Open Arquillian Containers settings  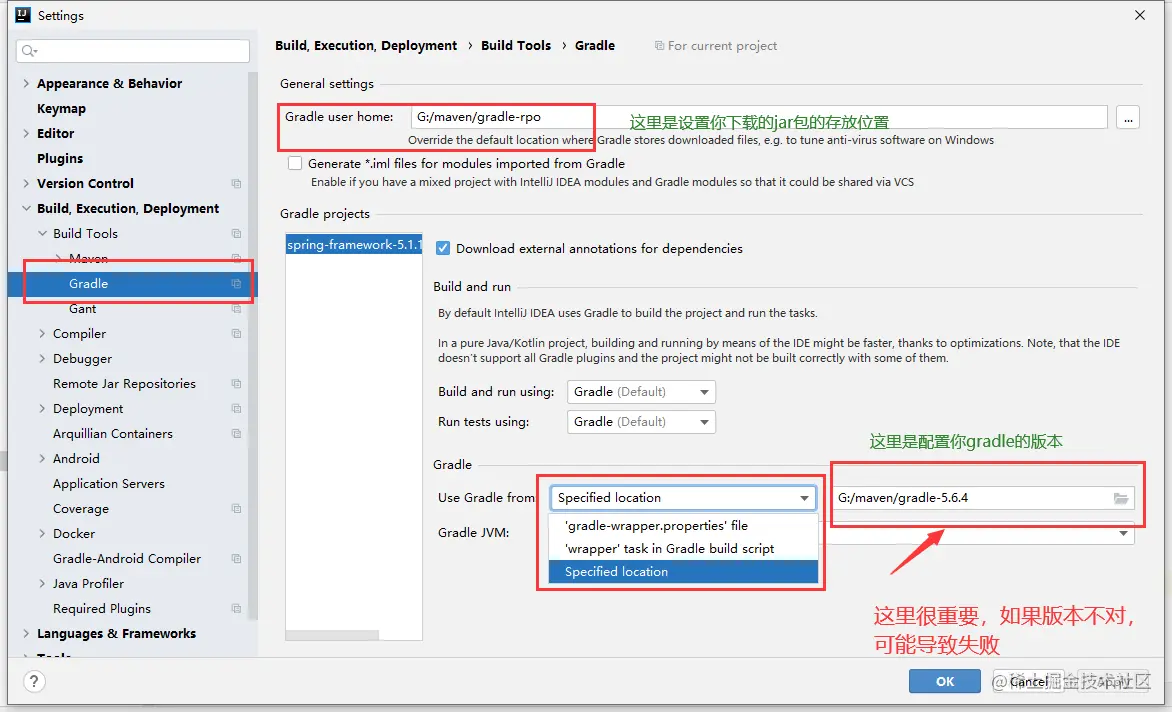pyautogui.click(x=113, y=434)
